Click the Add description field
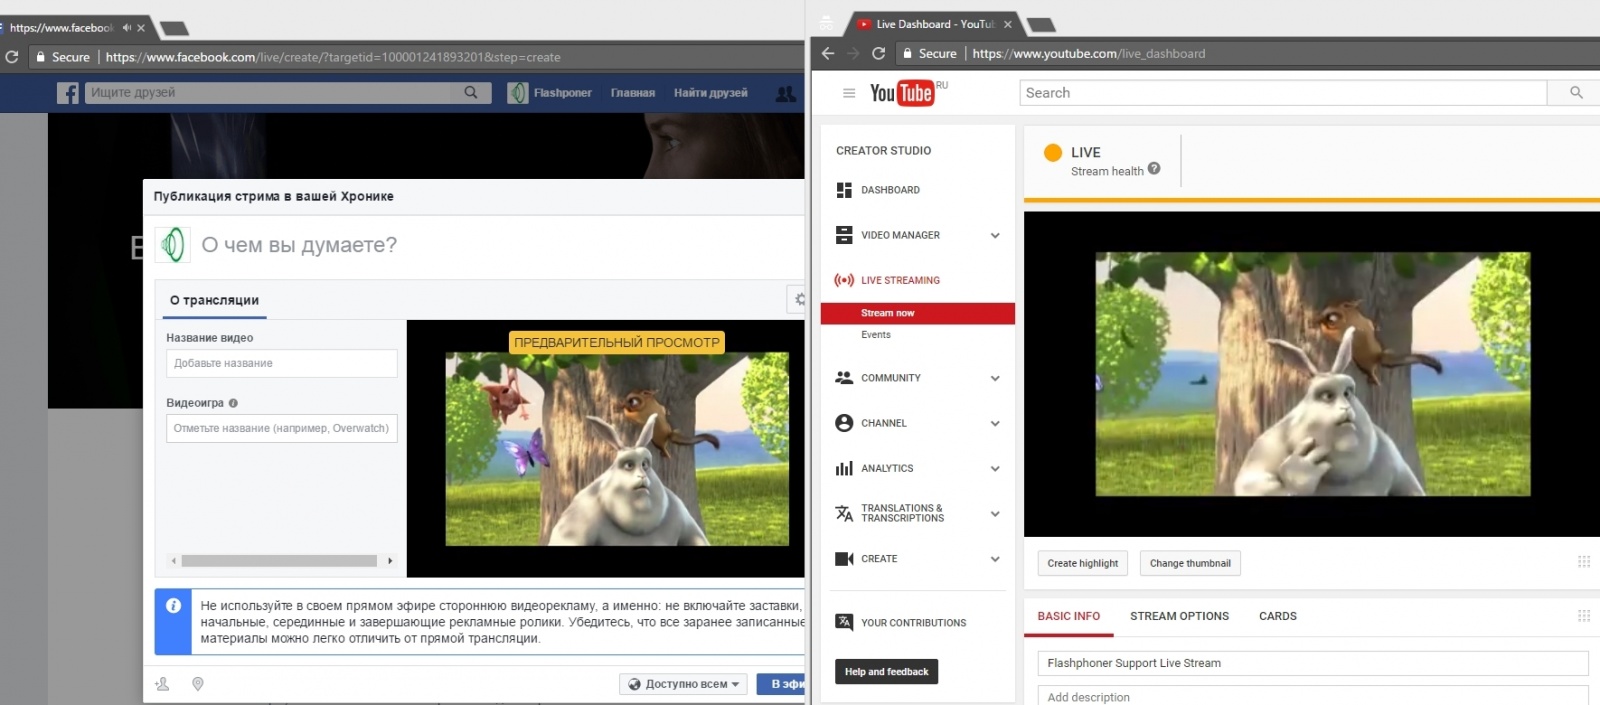The height and width of the screenshot is (705, 1600). point(1313,696)
